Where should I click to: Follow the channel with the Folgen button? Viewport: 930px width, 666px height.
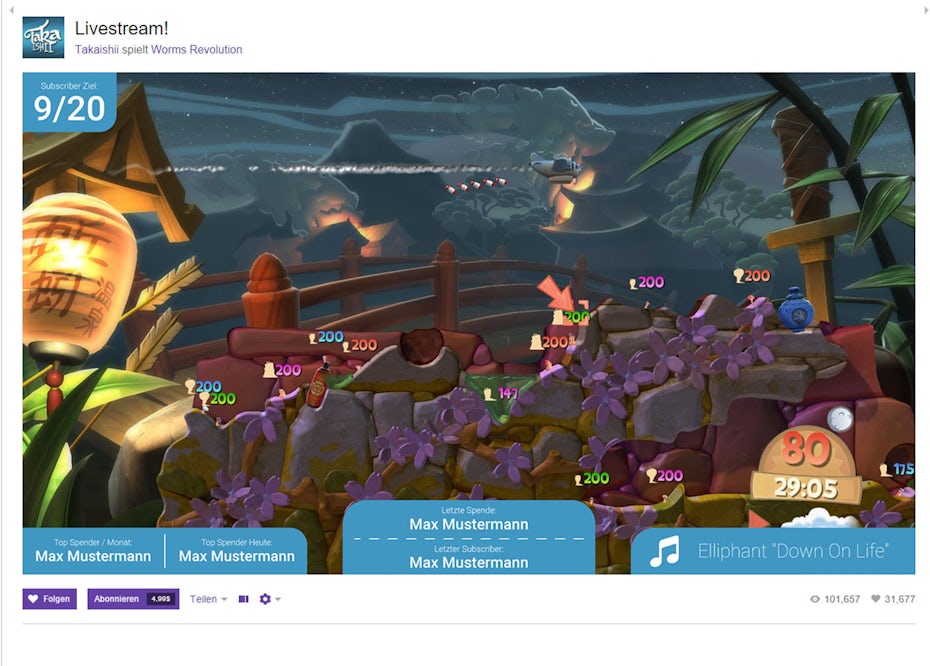coord(50,599)
